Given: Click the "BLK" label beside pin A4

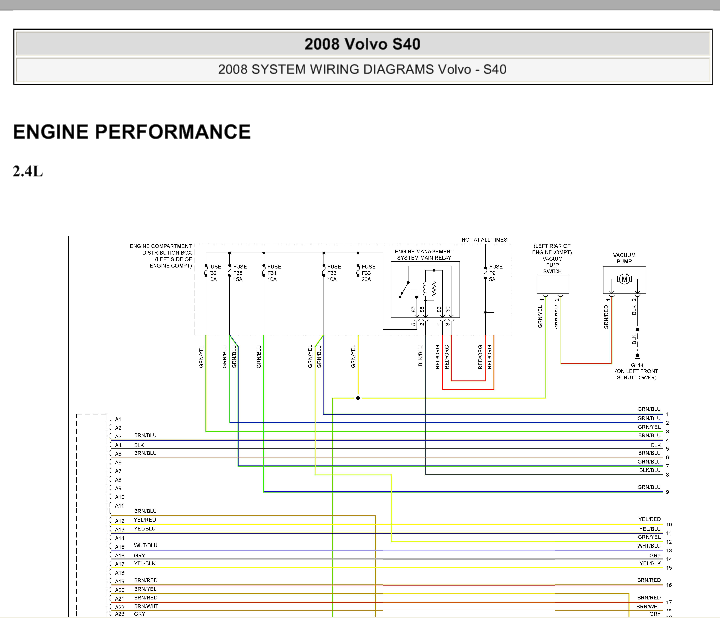Looking at the screenshot, I should point(139,445).
